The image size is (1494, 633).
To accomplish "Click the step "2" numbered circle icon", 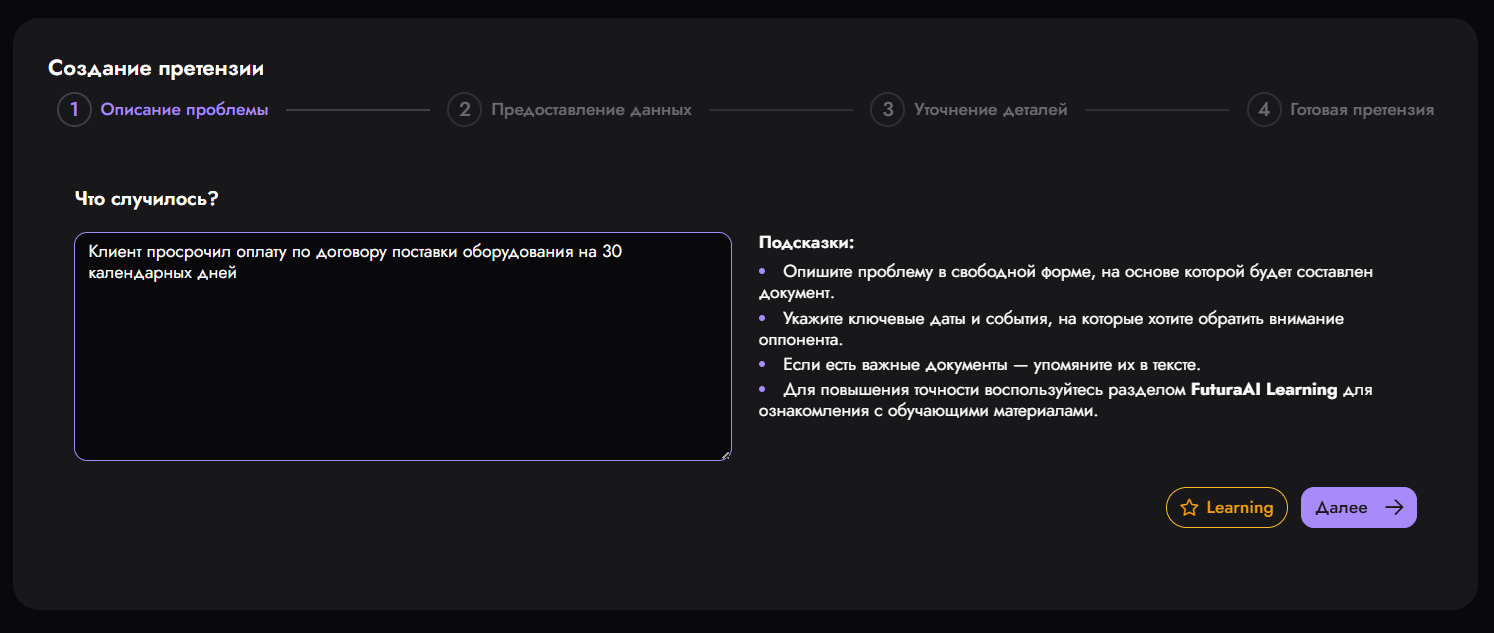I will pos(464,110).
